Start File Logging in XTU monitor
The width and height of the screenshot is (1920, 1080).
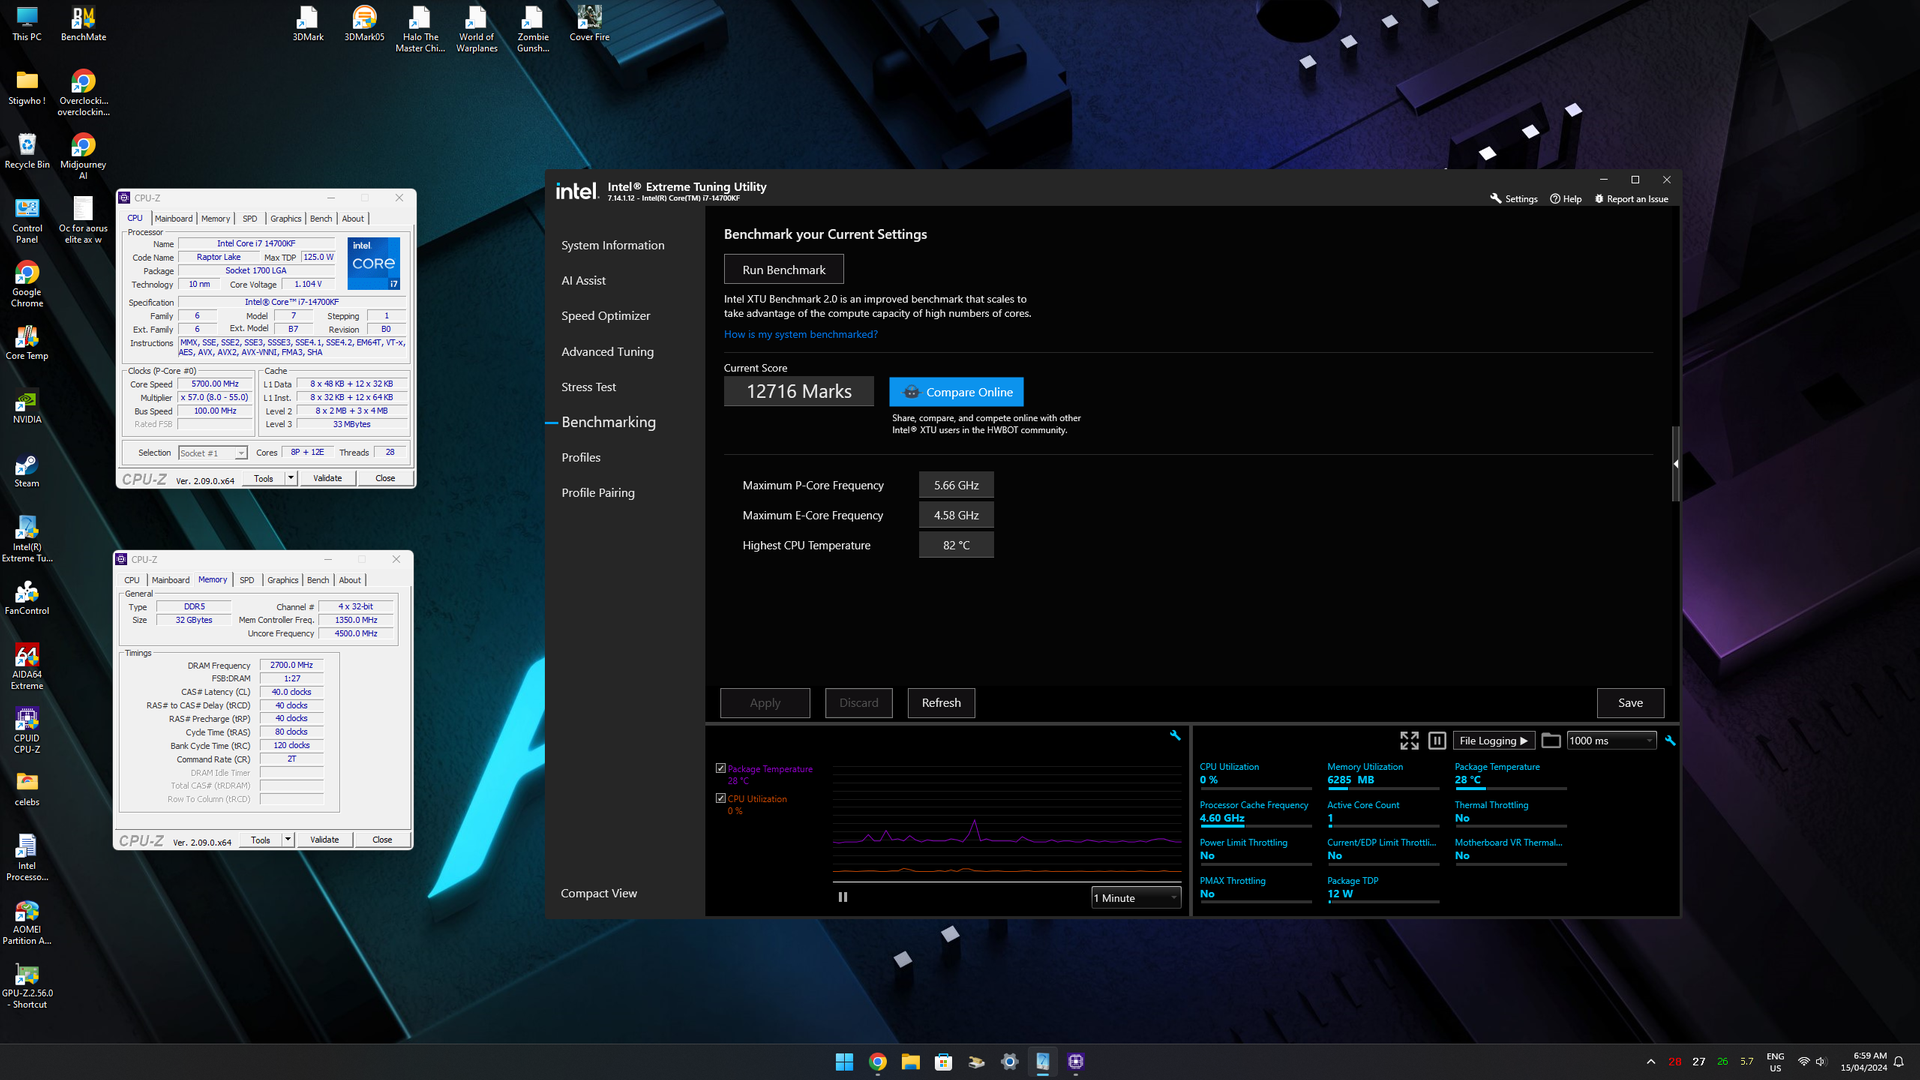tap(1493, 741)
